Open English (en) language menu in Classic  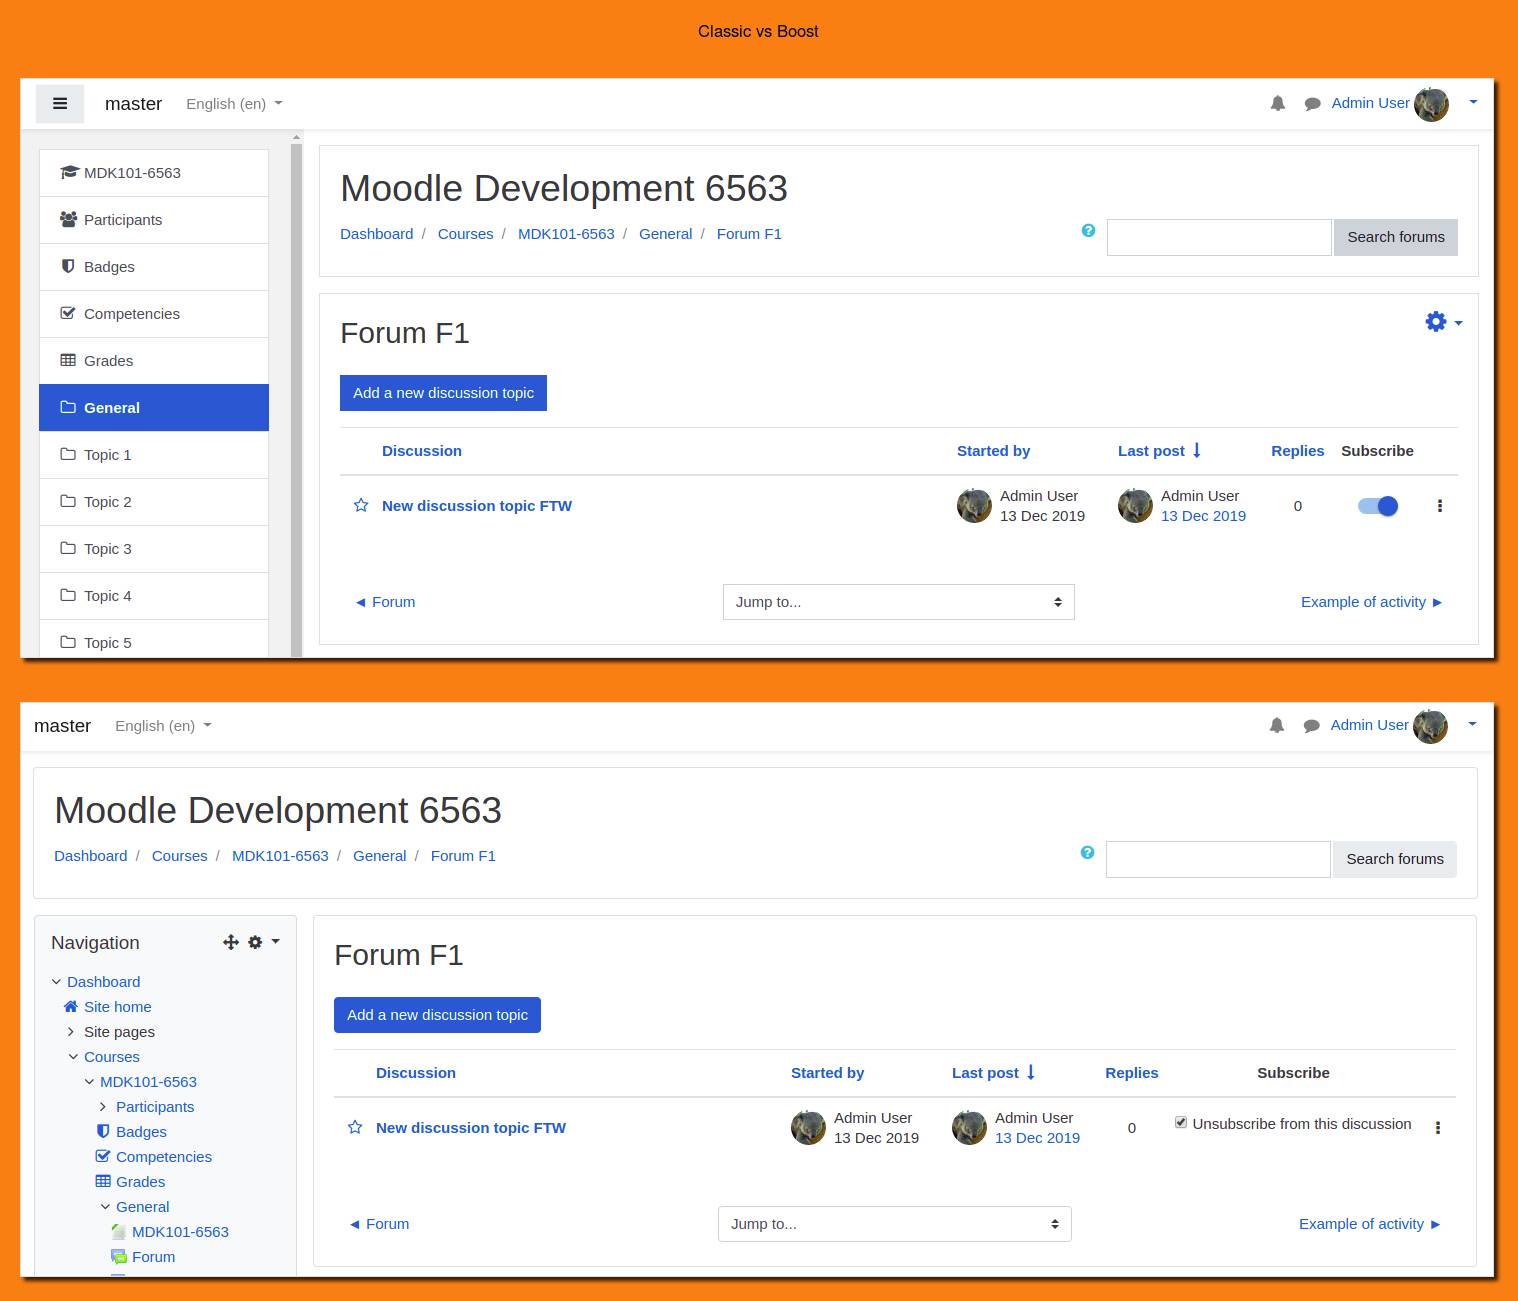pyautogui.click(x=163, y=726)
